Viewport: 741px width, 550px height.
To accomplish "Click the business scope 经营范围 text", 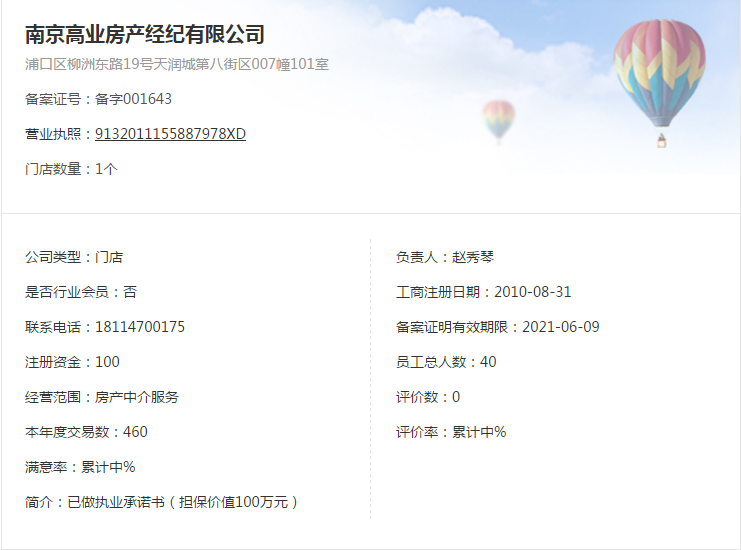I will click(x=102, y=397).
